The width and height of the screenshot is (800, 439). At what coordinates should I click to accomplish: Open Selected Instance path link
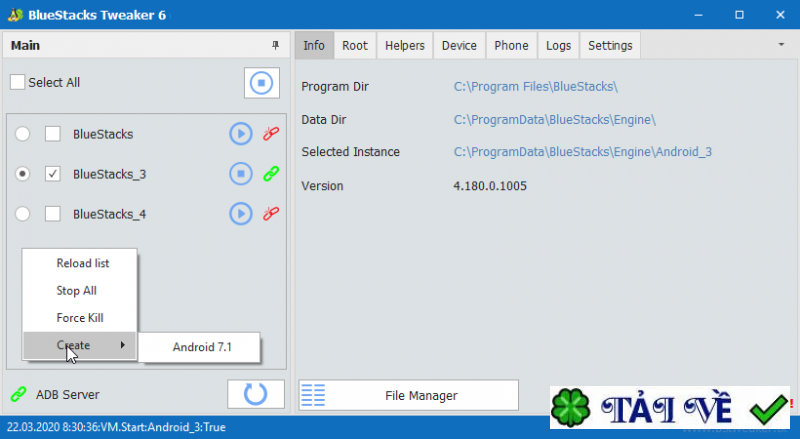click(583, 152)
